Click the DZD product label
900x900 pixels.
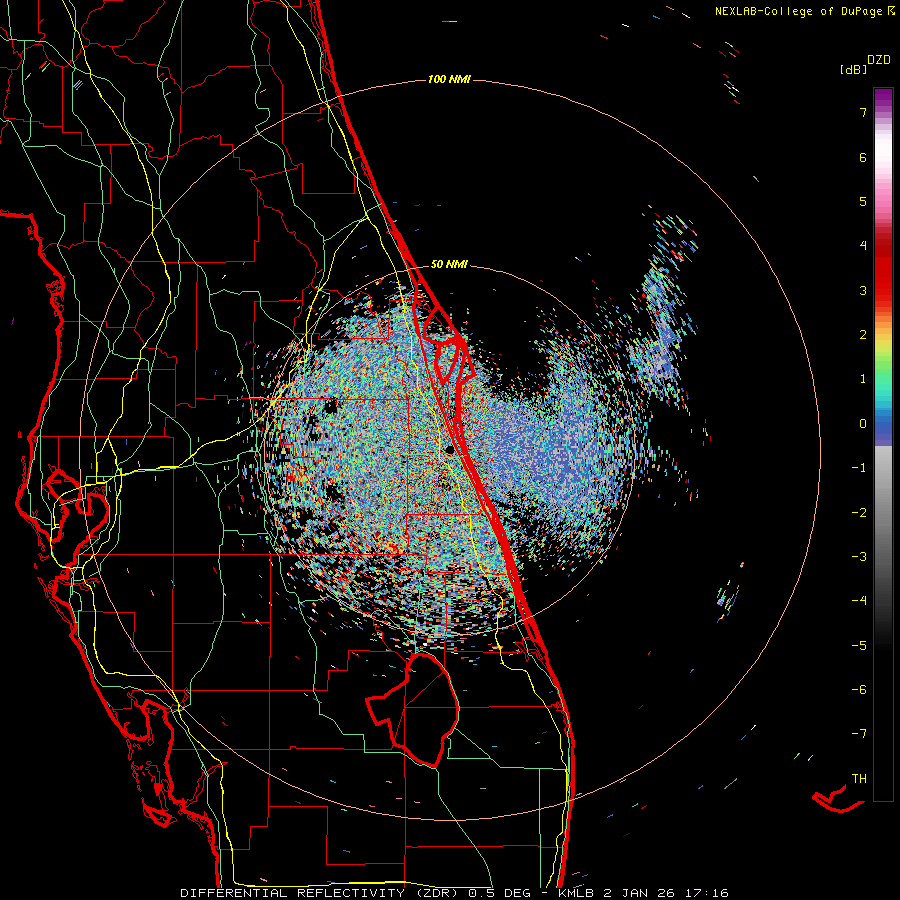(x=879, y=60)
